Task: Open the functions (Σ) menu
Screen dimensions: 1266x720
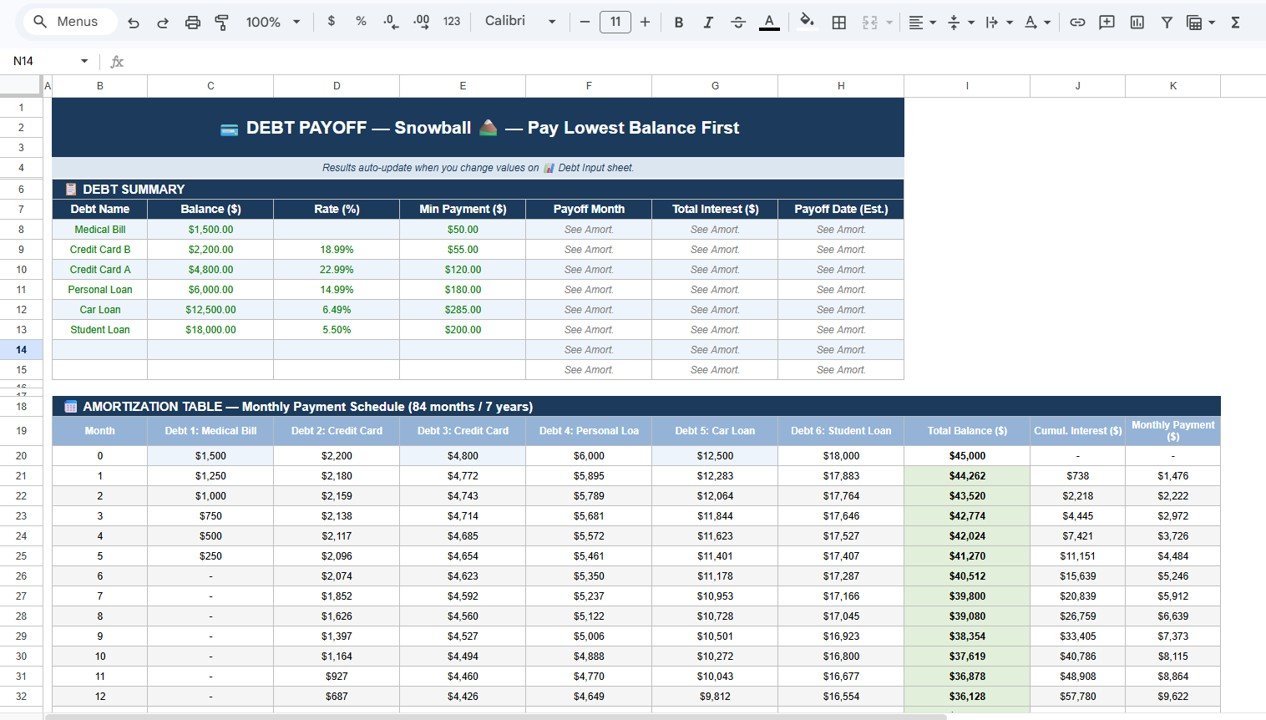Action: 1240,21
